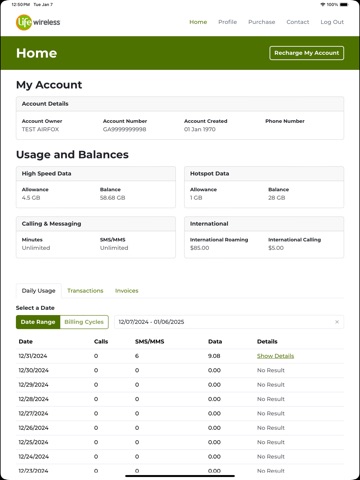Navigate to Contact page
Screen dimensions: 360x480
point(298,22)
